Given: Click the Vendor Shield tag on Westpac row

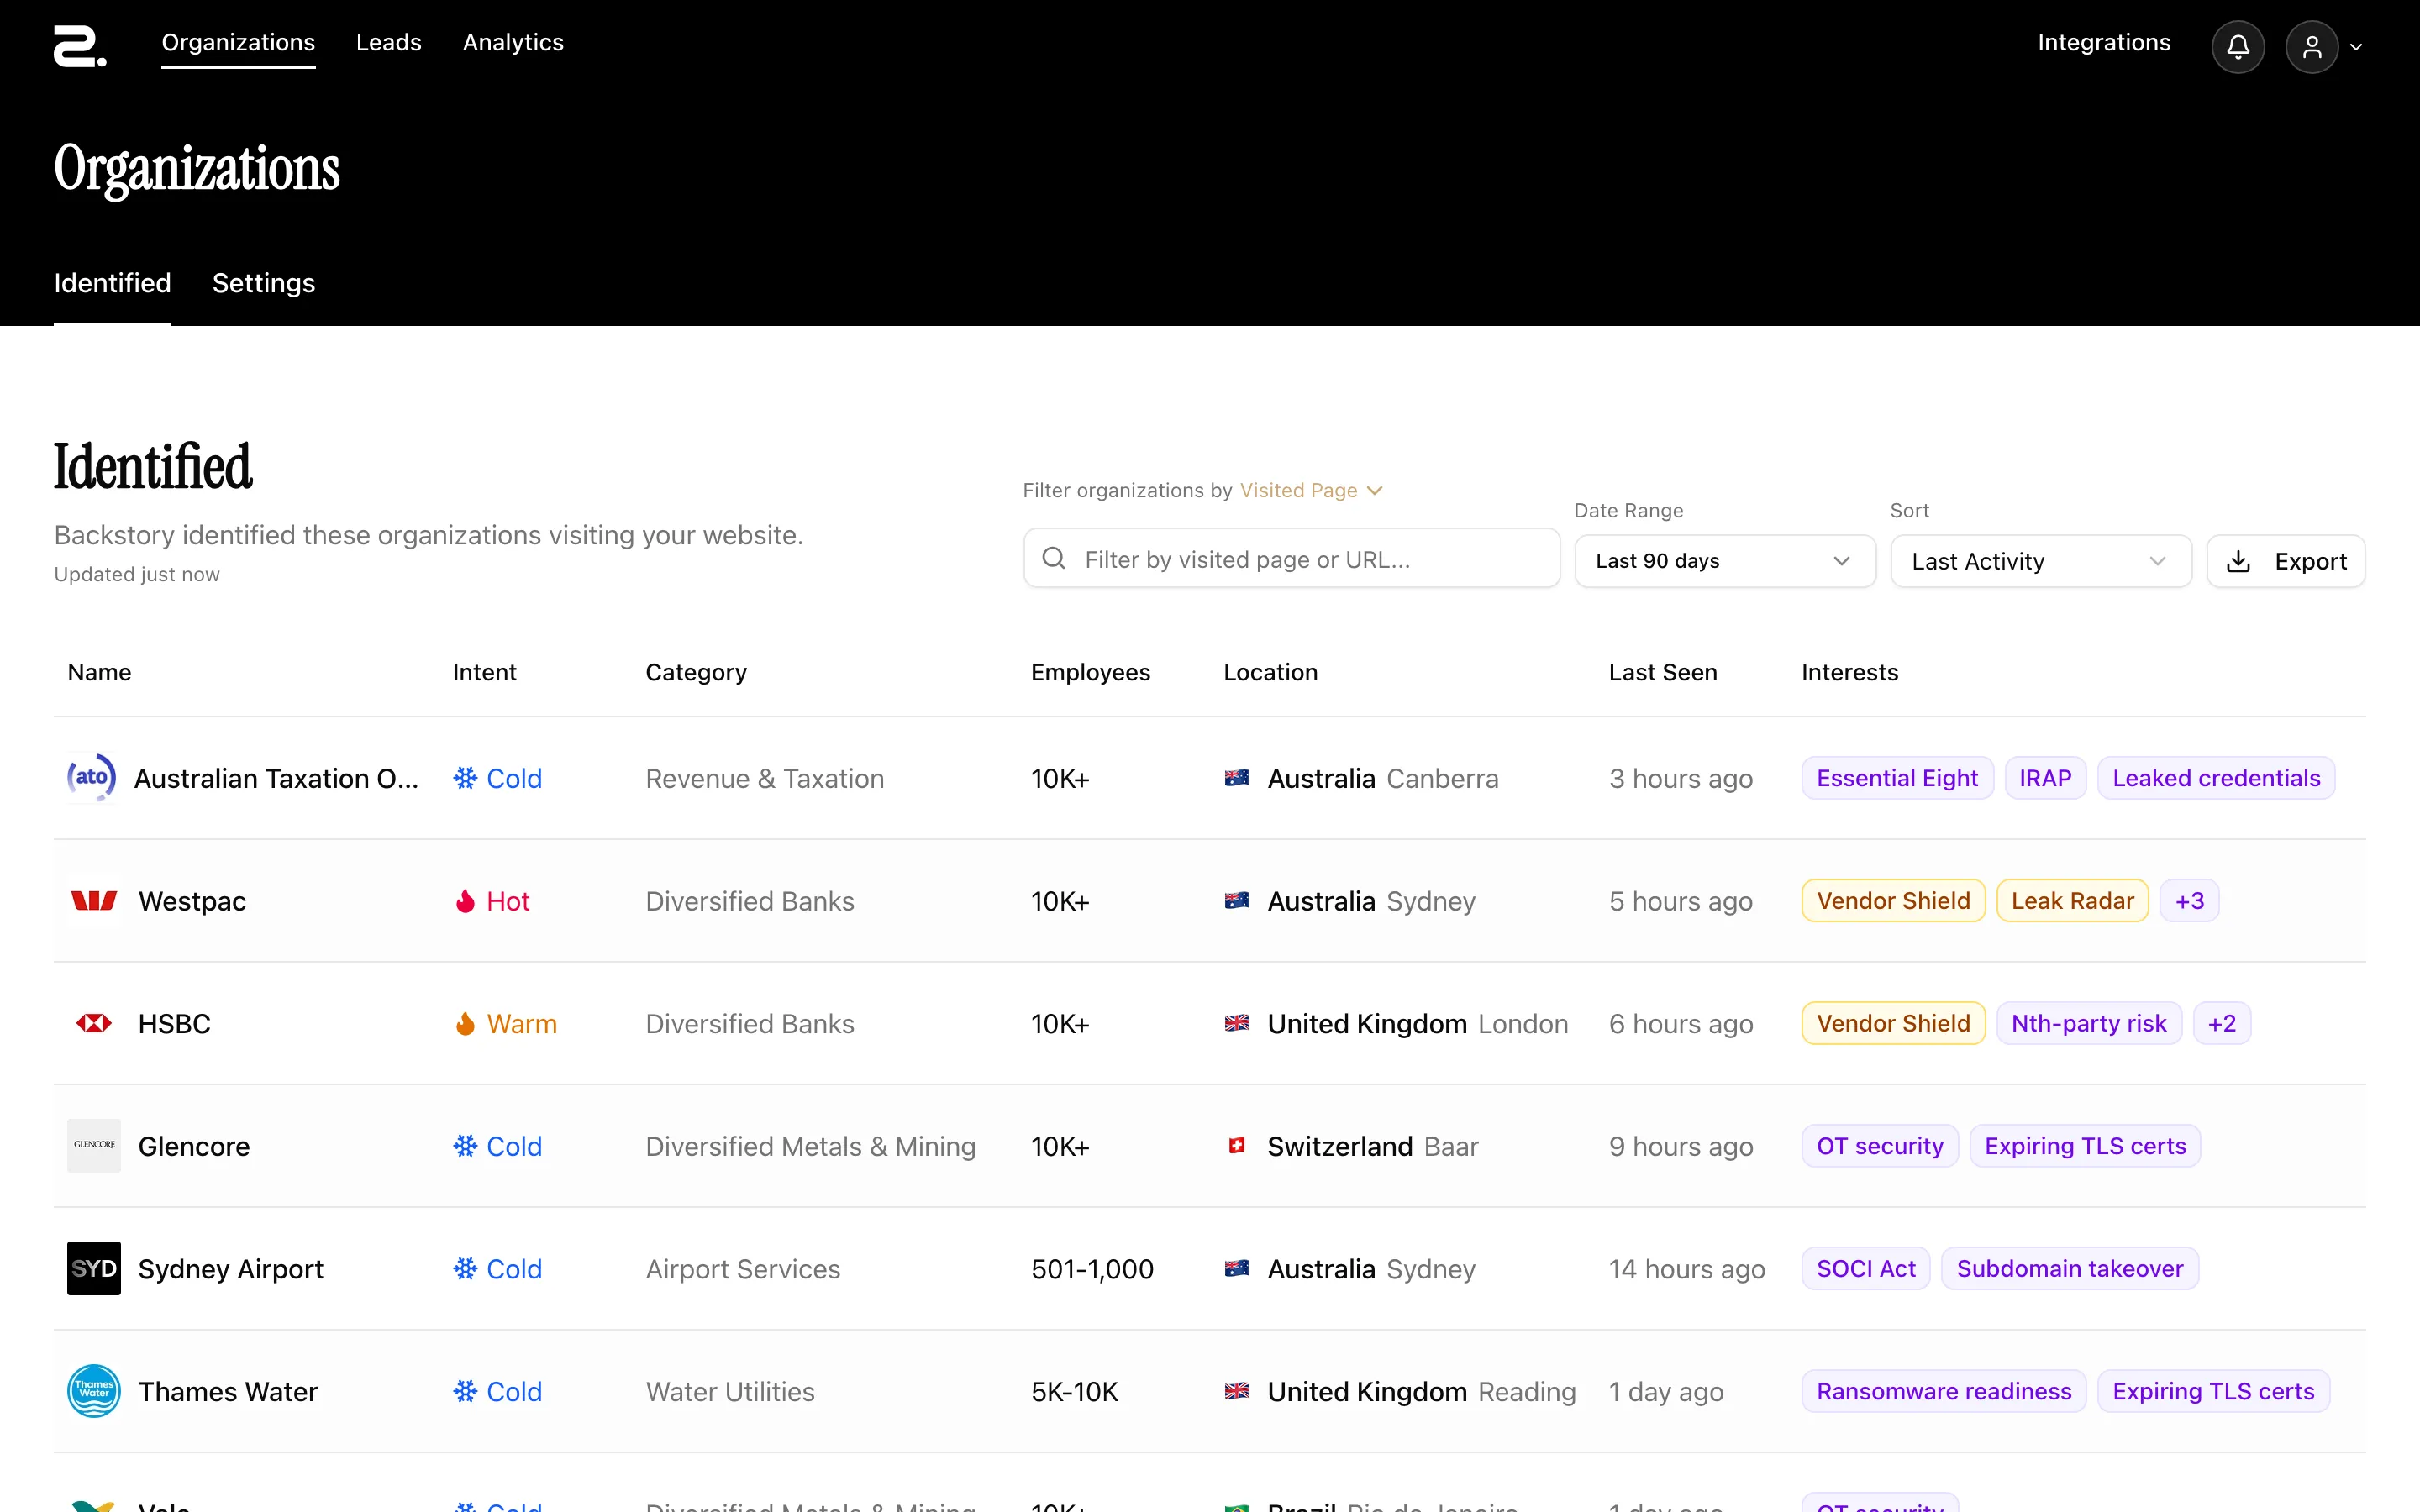Looking at the screenshot, I should pos(1893,901).
